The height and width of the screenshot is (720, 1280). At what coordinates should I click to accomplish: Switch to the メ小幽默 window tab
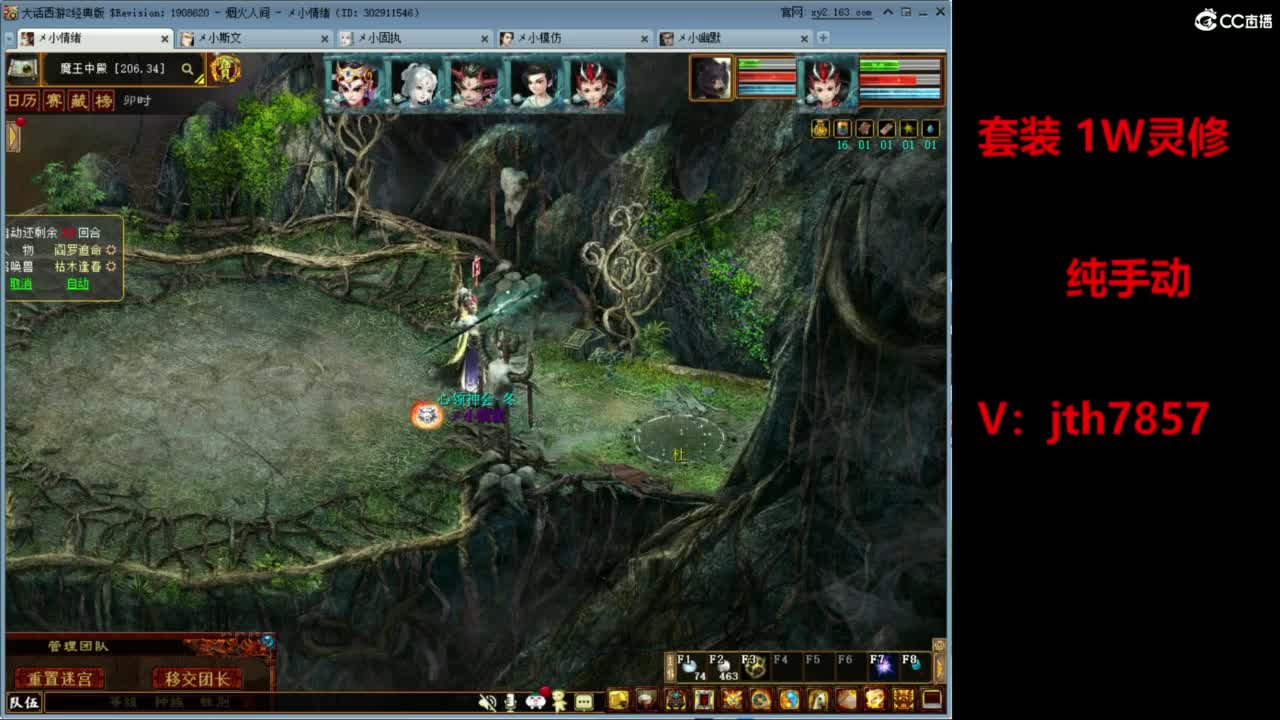[734, 38]
